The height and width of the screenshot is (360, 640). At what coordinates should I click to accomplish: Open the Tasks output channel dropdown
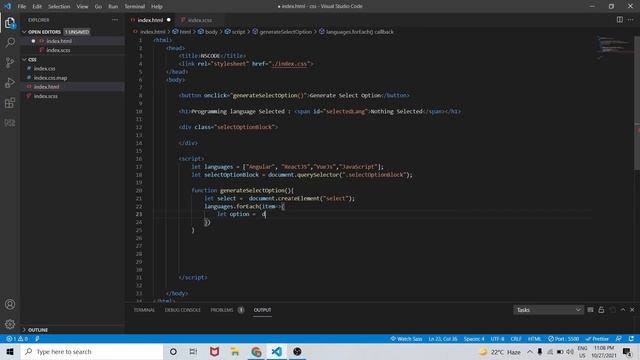549,310
